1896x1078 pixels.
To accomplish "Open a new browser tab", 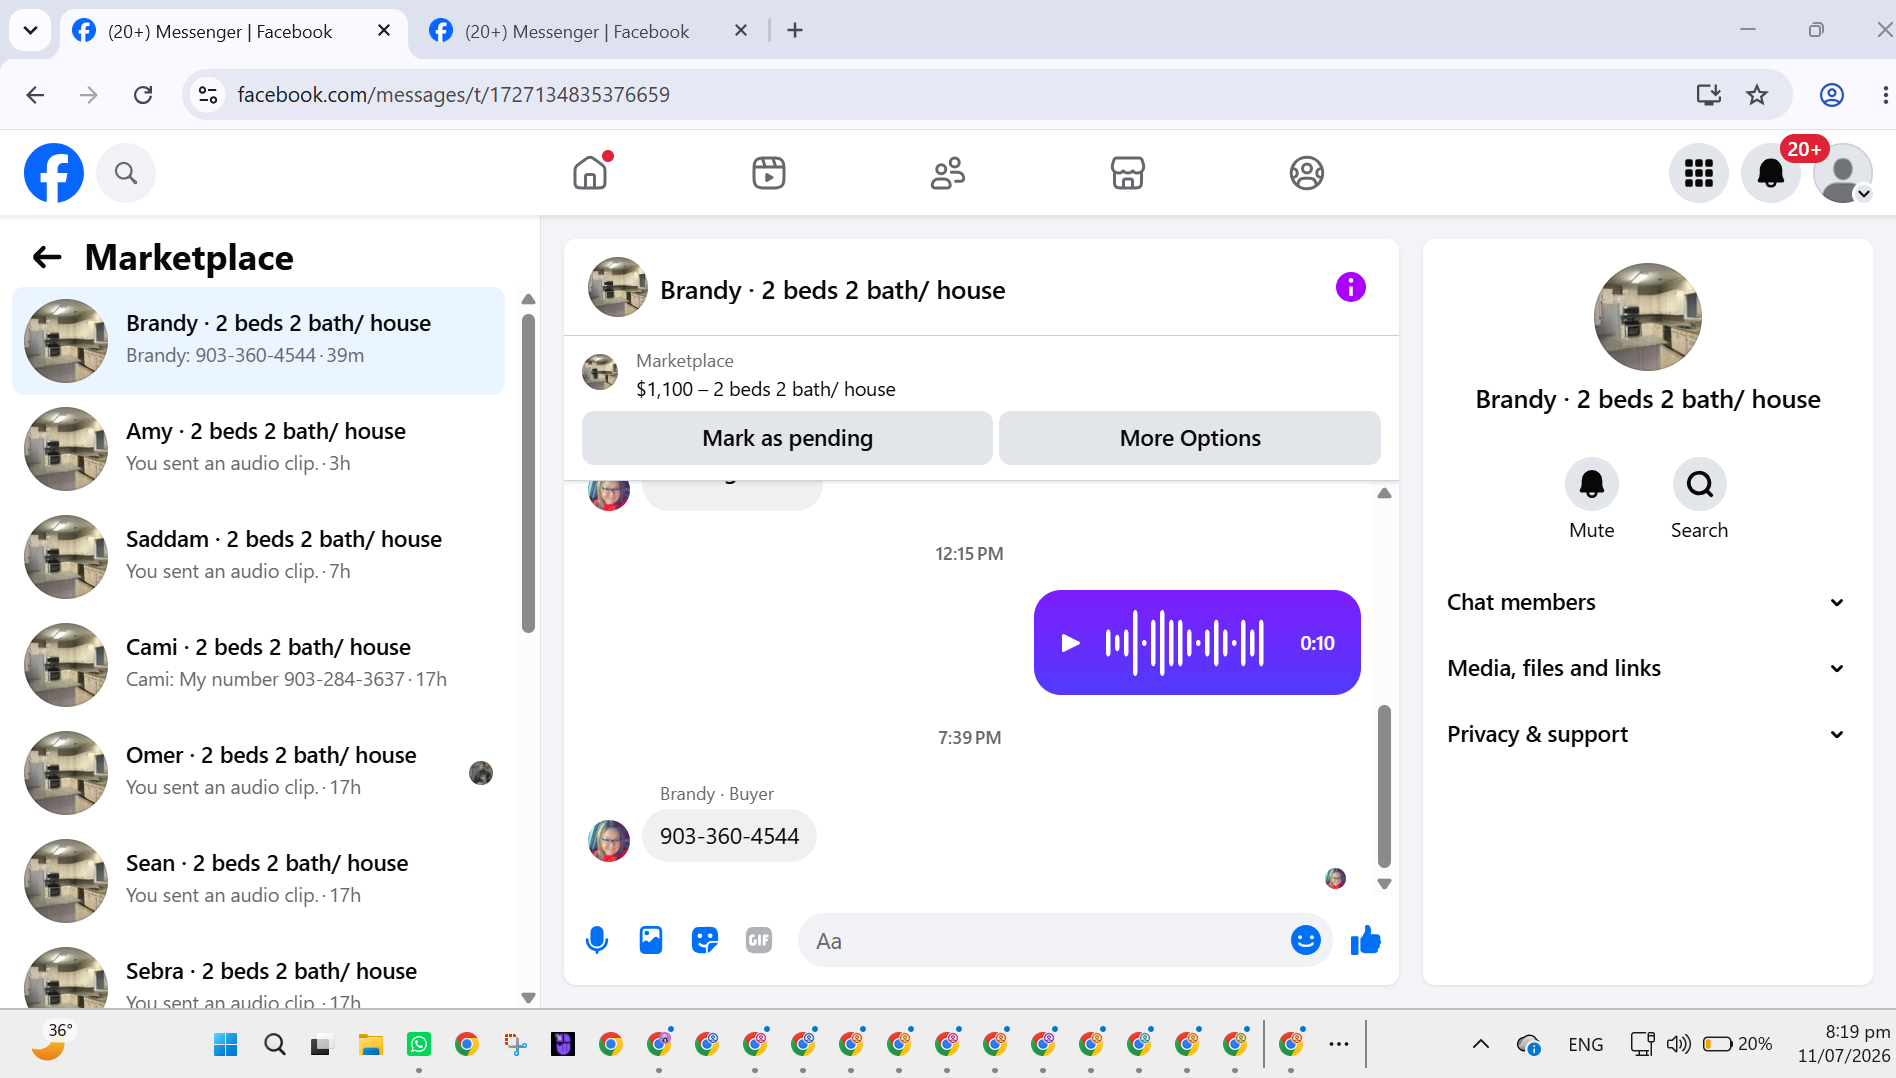I will [x=795, y=31].
